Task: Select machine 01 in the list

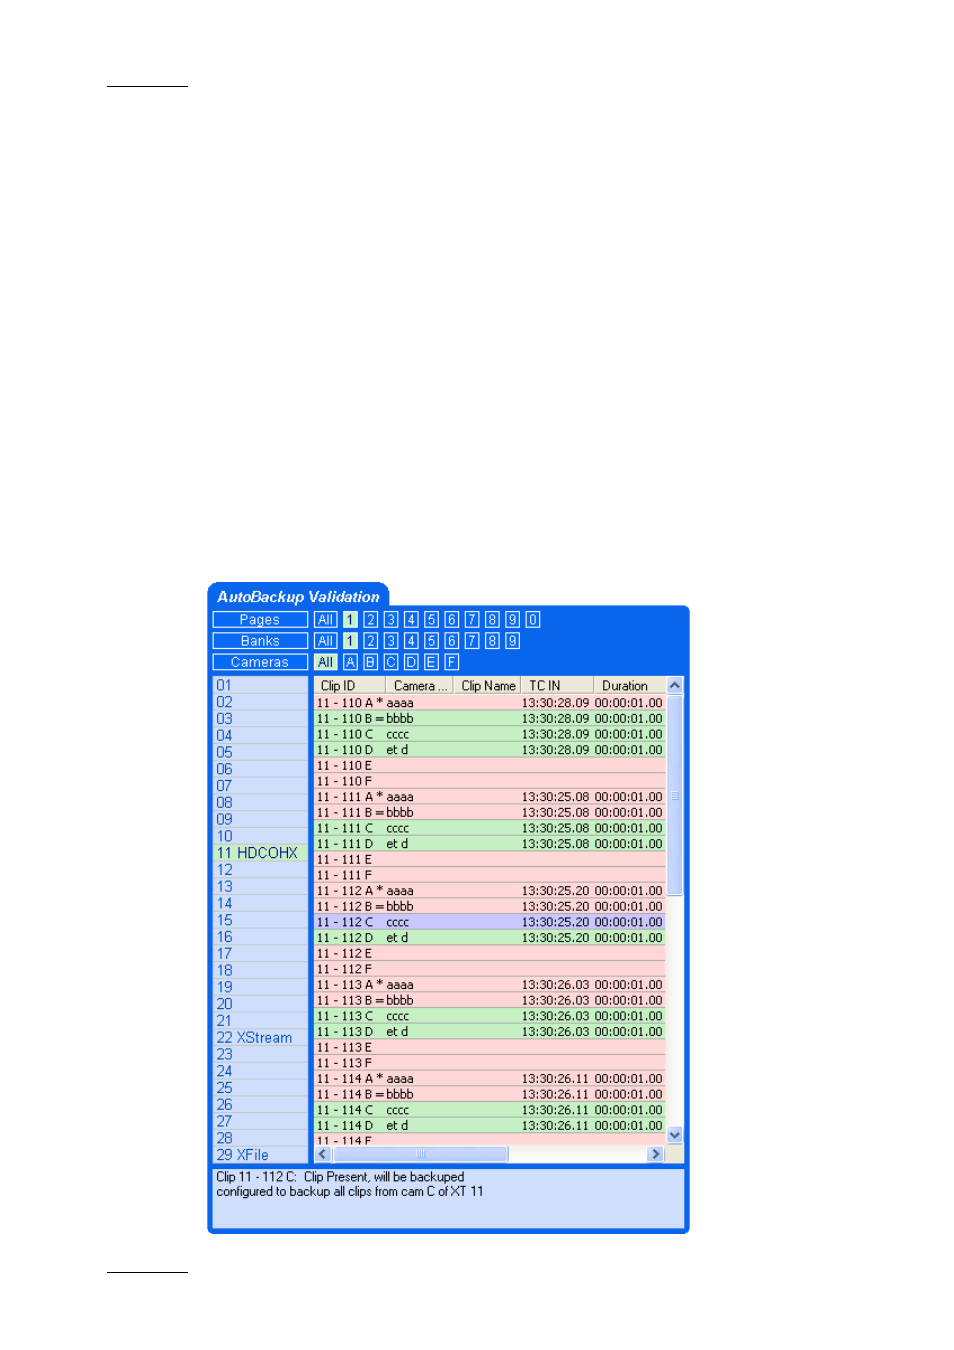Action: [x=260, y=685]
